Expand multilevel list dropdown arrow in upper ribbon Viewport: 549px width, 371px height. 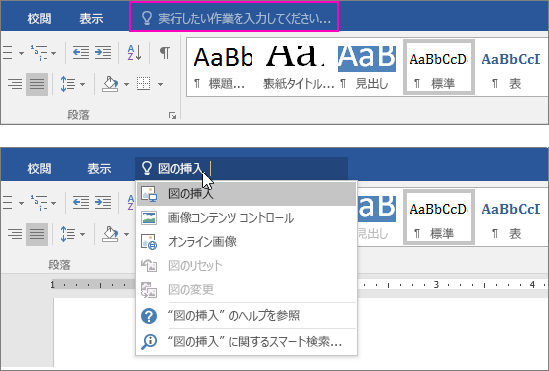tap(54, 53)
